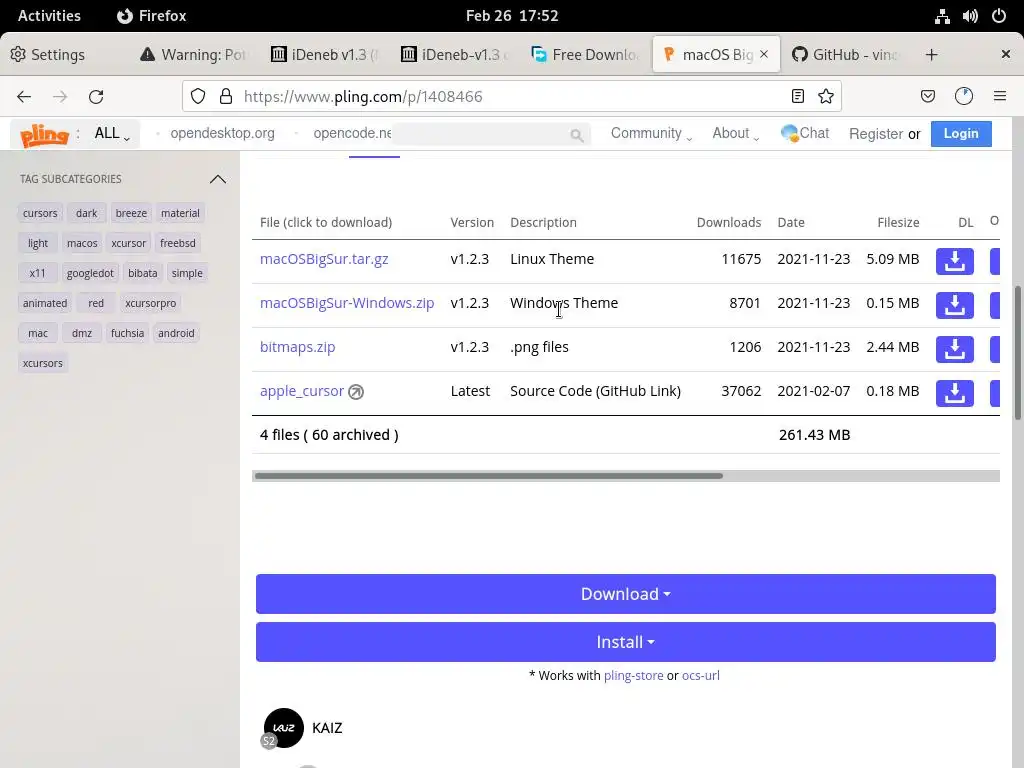Select the xcursorpro tag

150,303
